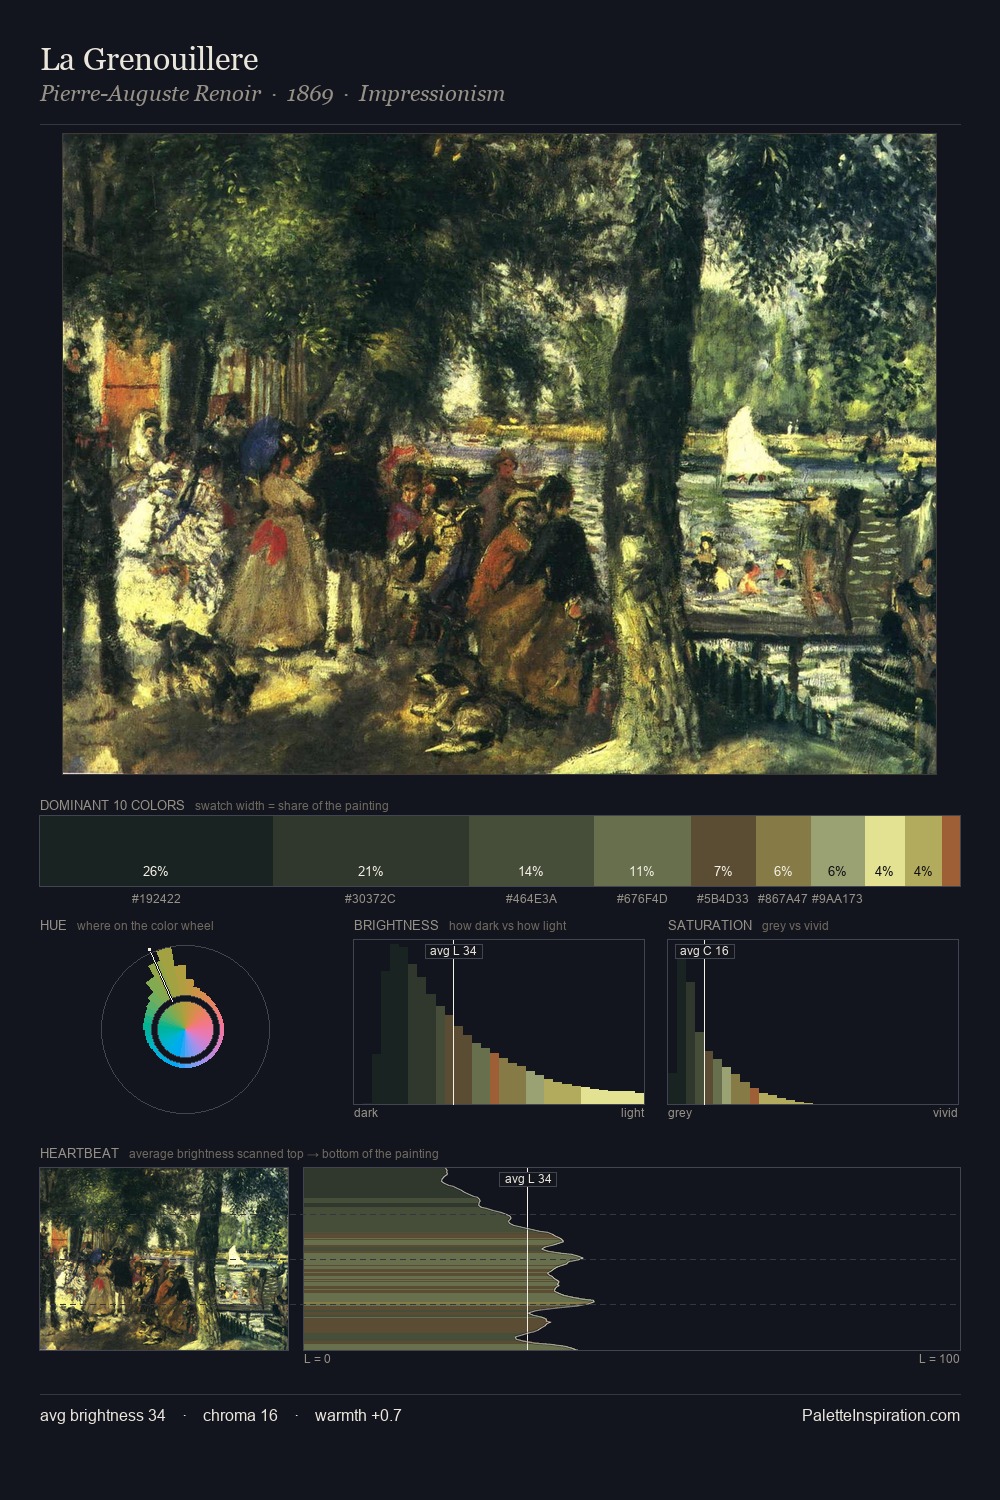
Task: Click the 6% ochre swatch #867A47
Action: [783, 851]
